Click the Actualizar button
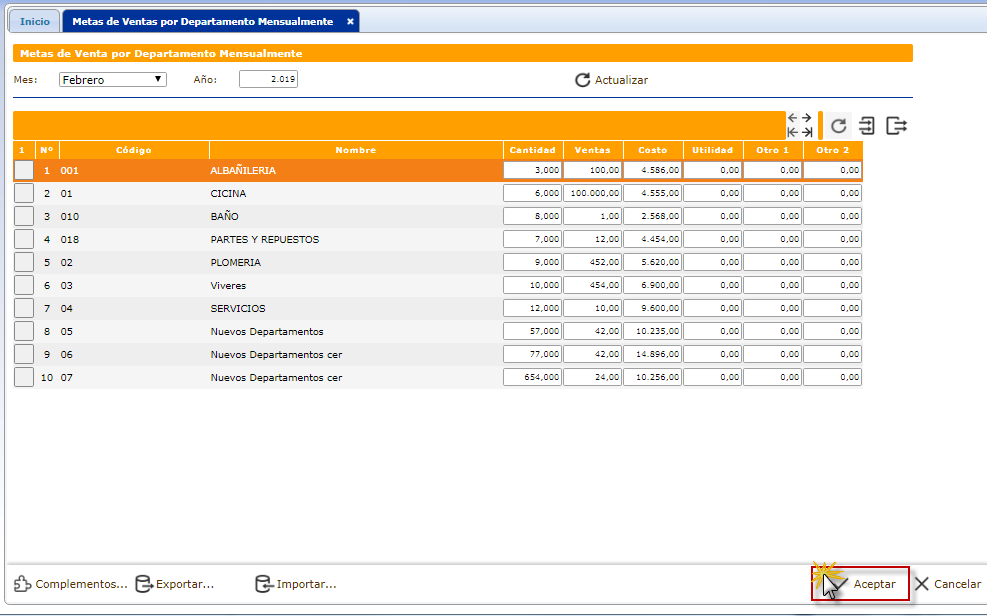 click(x=611, y=80)
